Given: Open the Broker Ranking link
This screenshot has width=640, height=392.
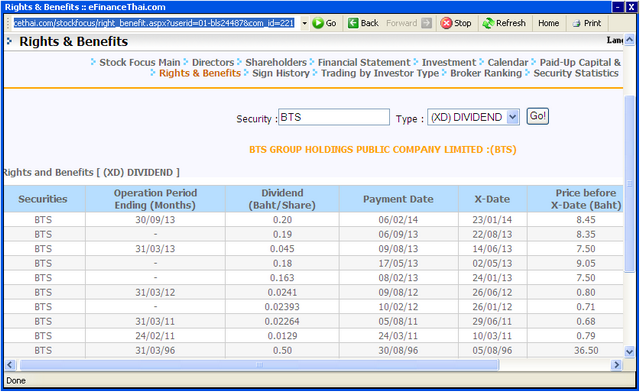Looking at the screenshot, I should [x=486, y=73].
